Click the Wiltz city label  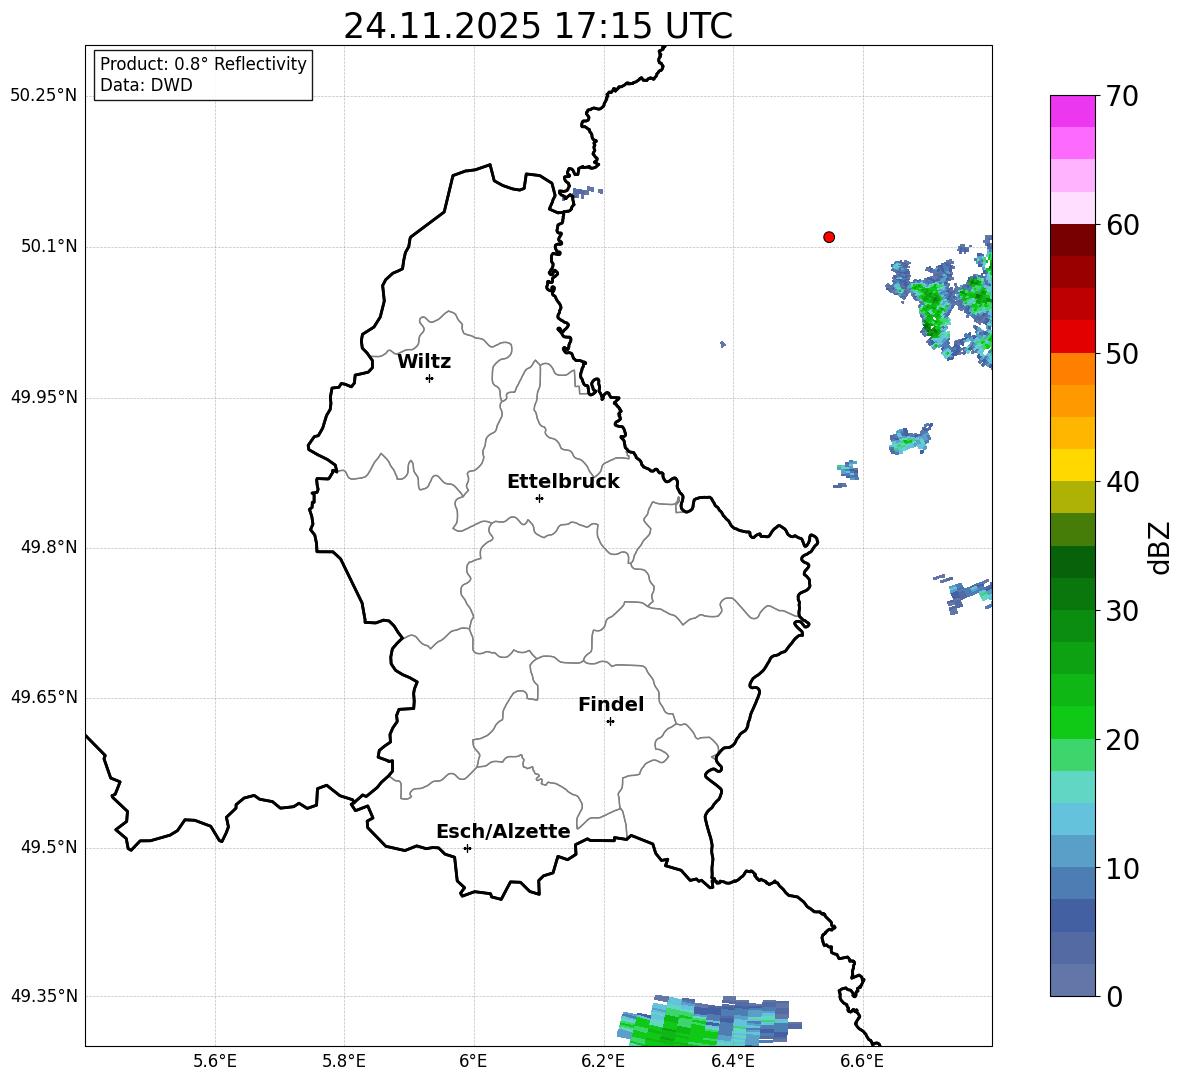424,362
